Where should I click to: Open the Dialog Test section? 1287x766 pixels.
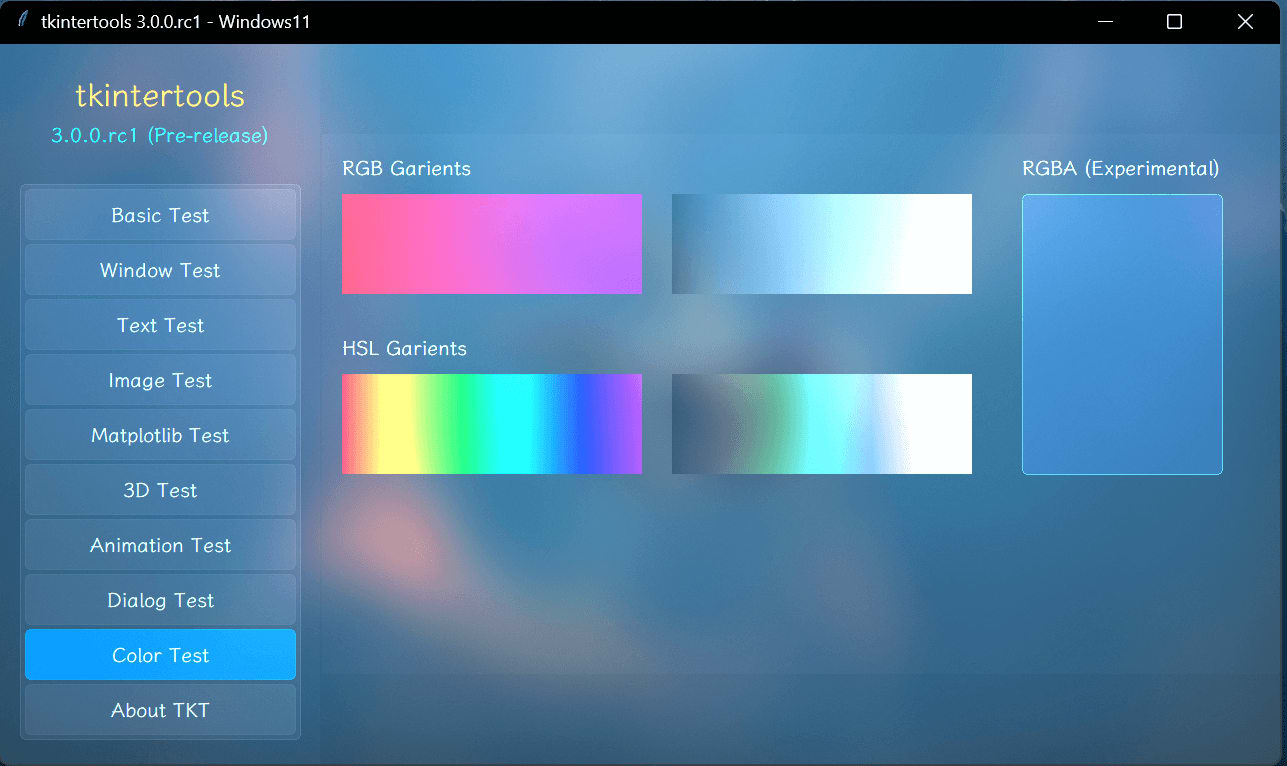click(160, 600)
